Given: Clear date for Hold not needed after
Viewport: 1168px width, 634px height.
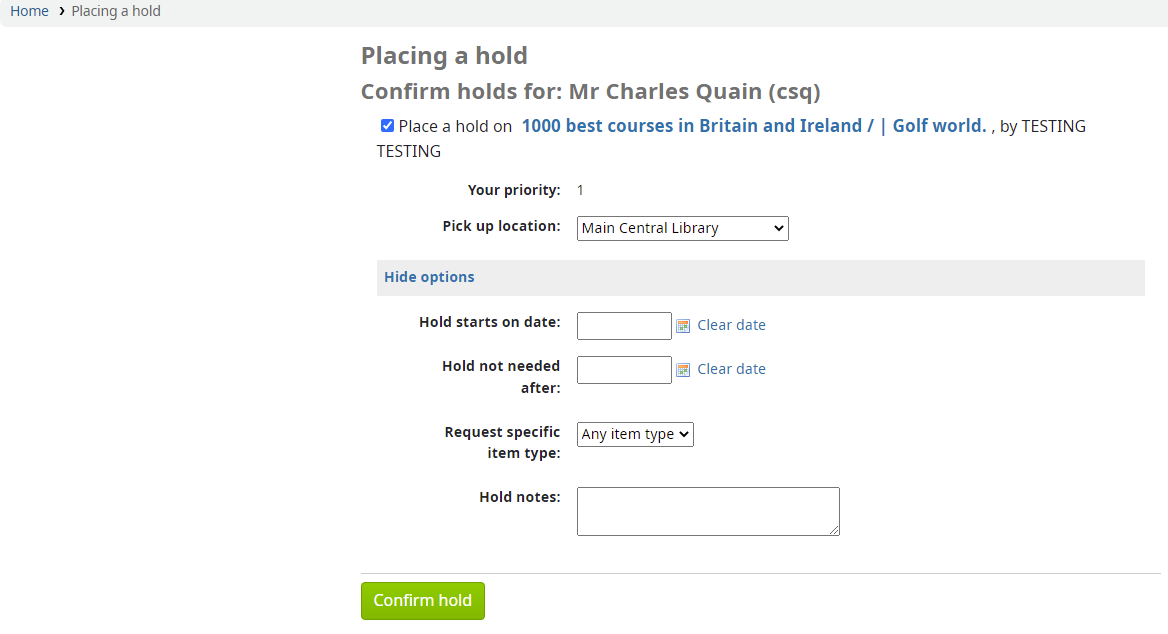Looking at the screenshot, I should pos(731,370).
